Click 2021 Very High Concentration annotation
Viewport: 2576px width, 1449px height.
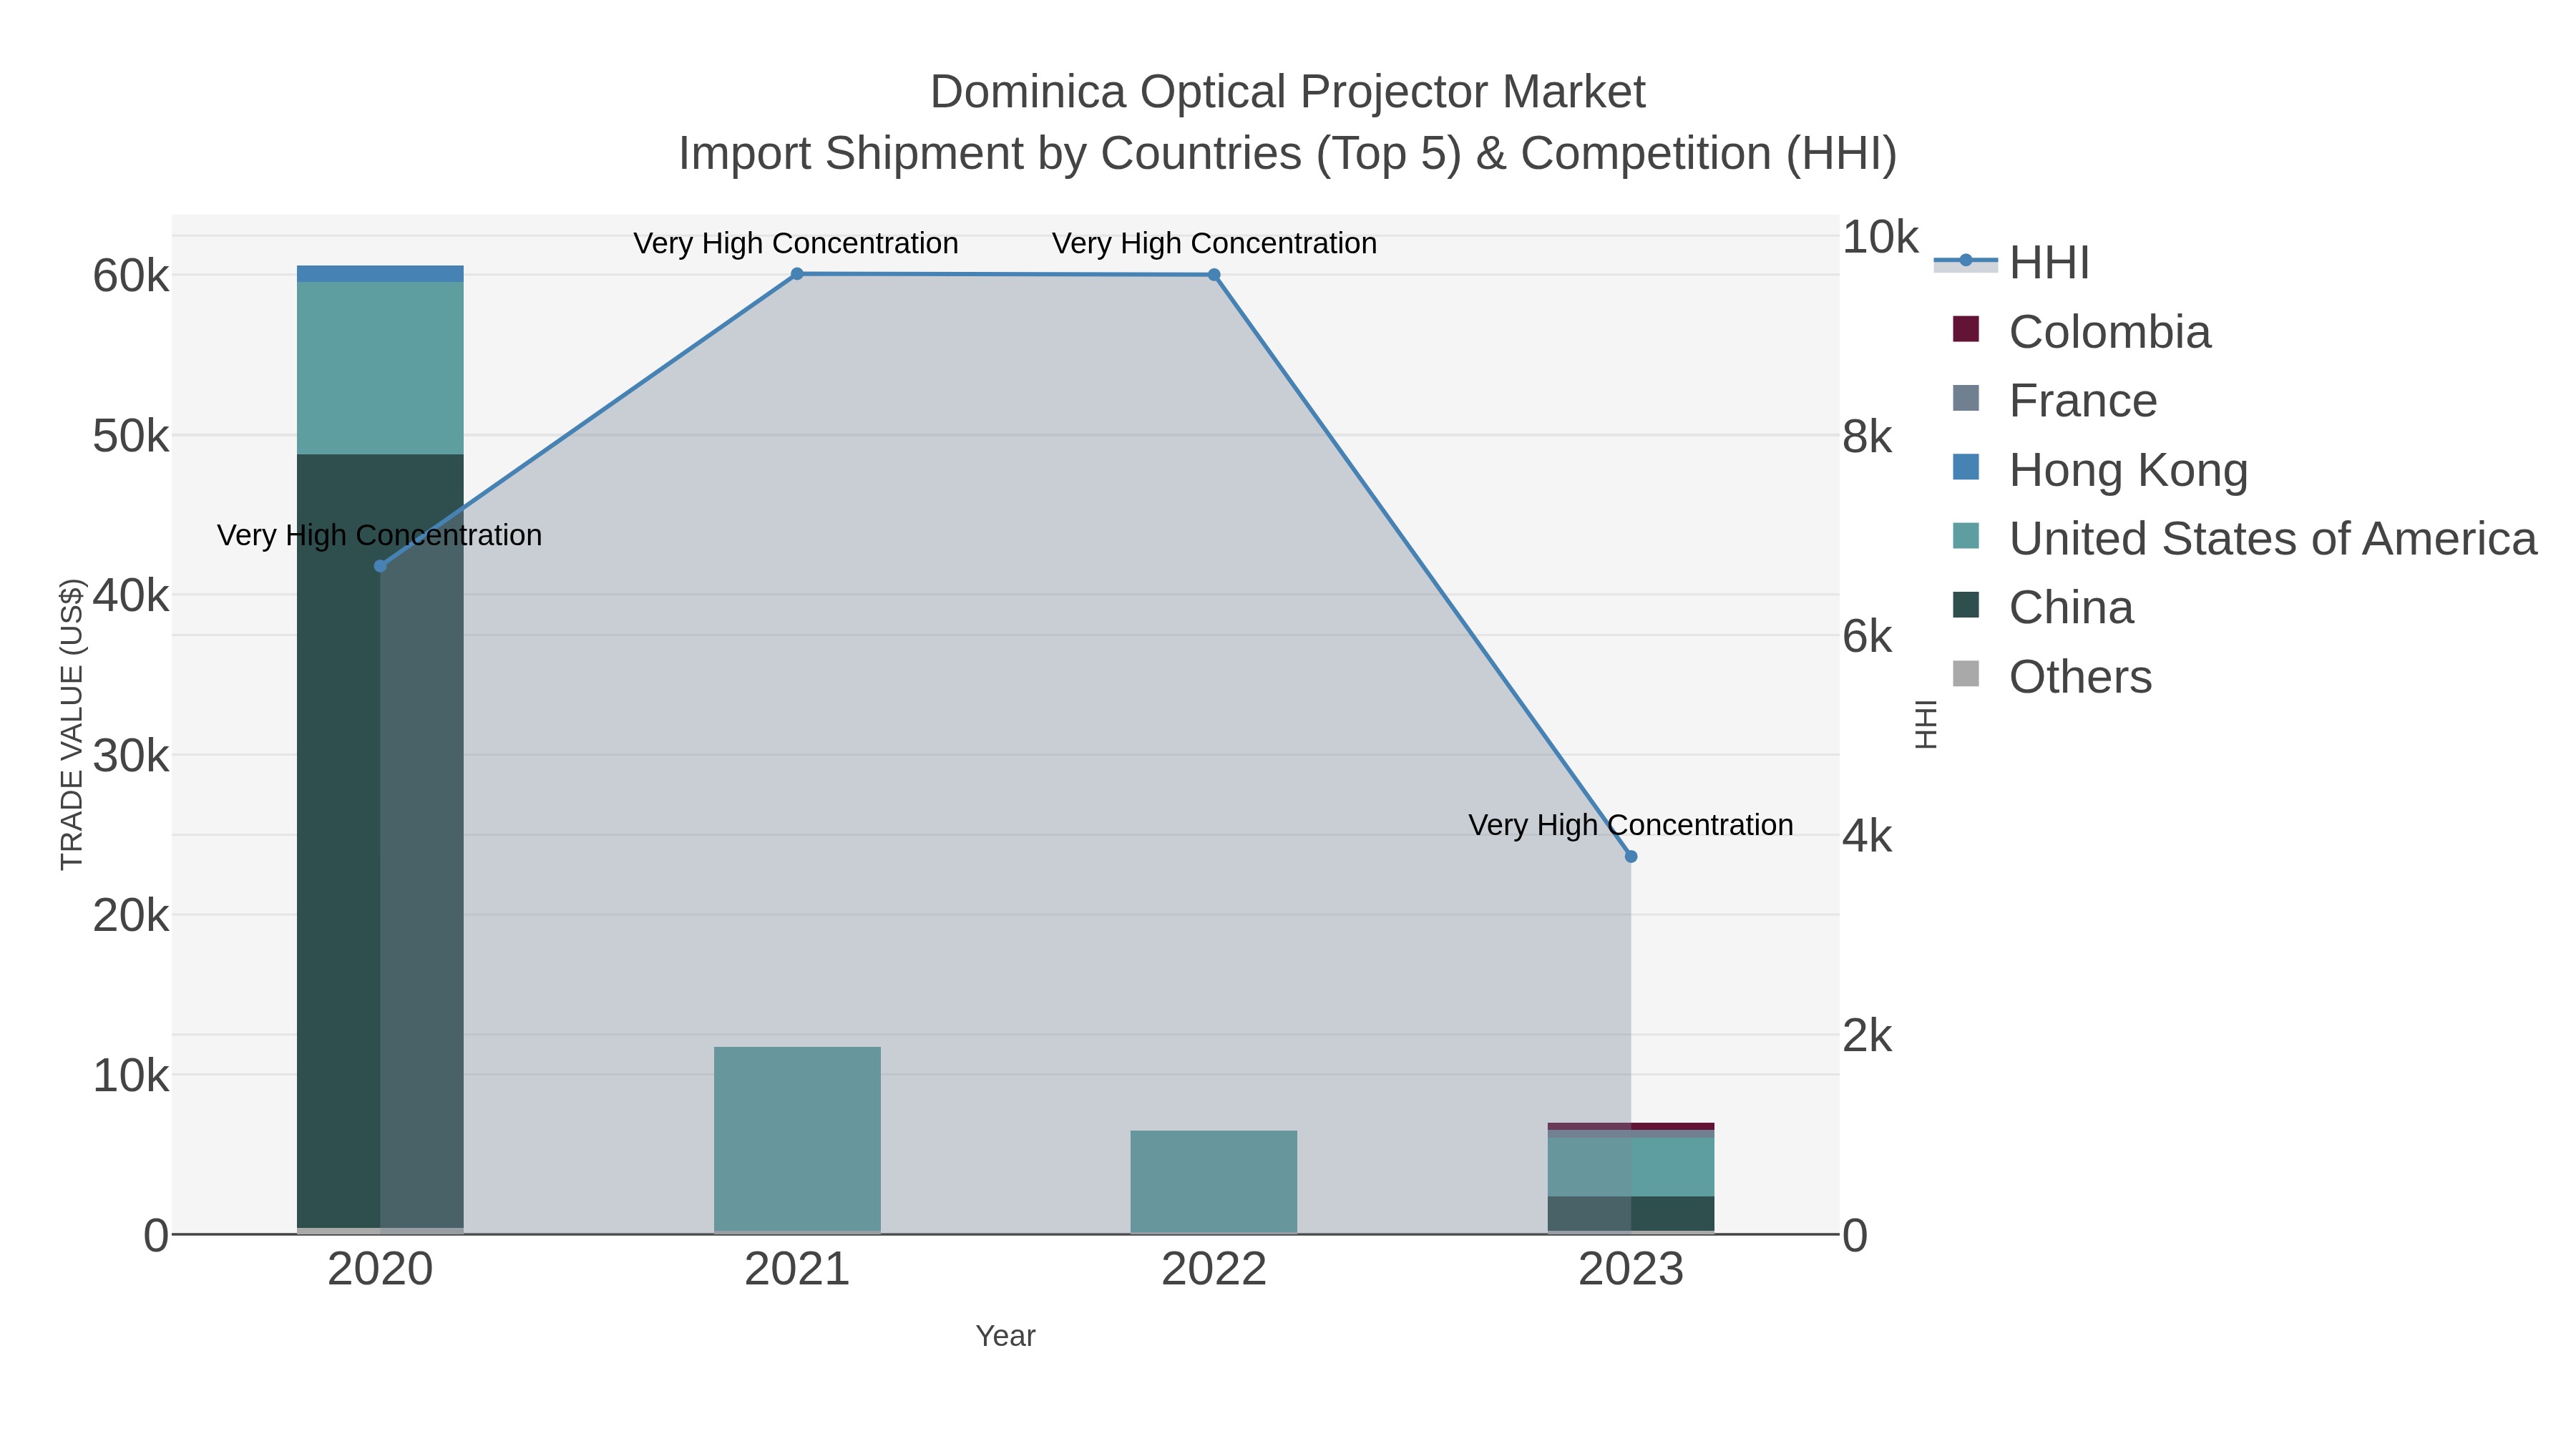point(796,243)
